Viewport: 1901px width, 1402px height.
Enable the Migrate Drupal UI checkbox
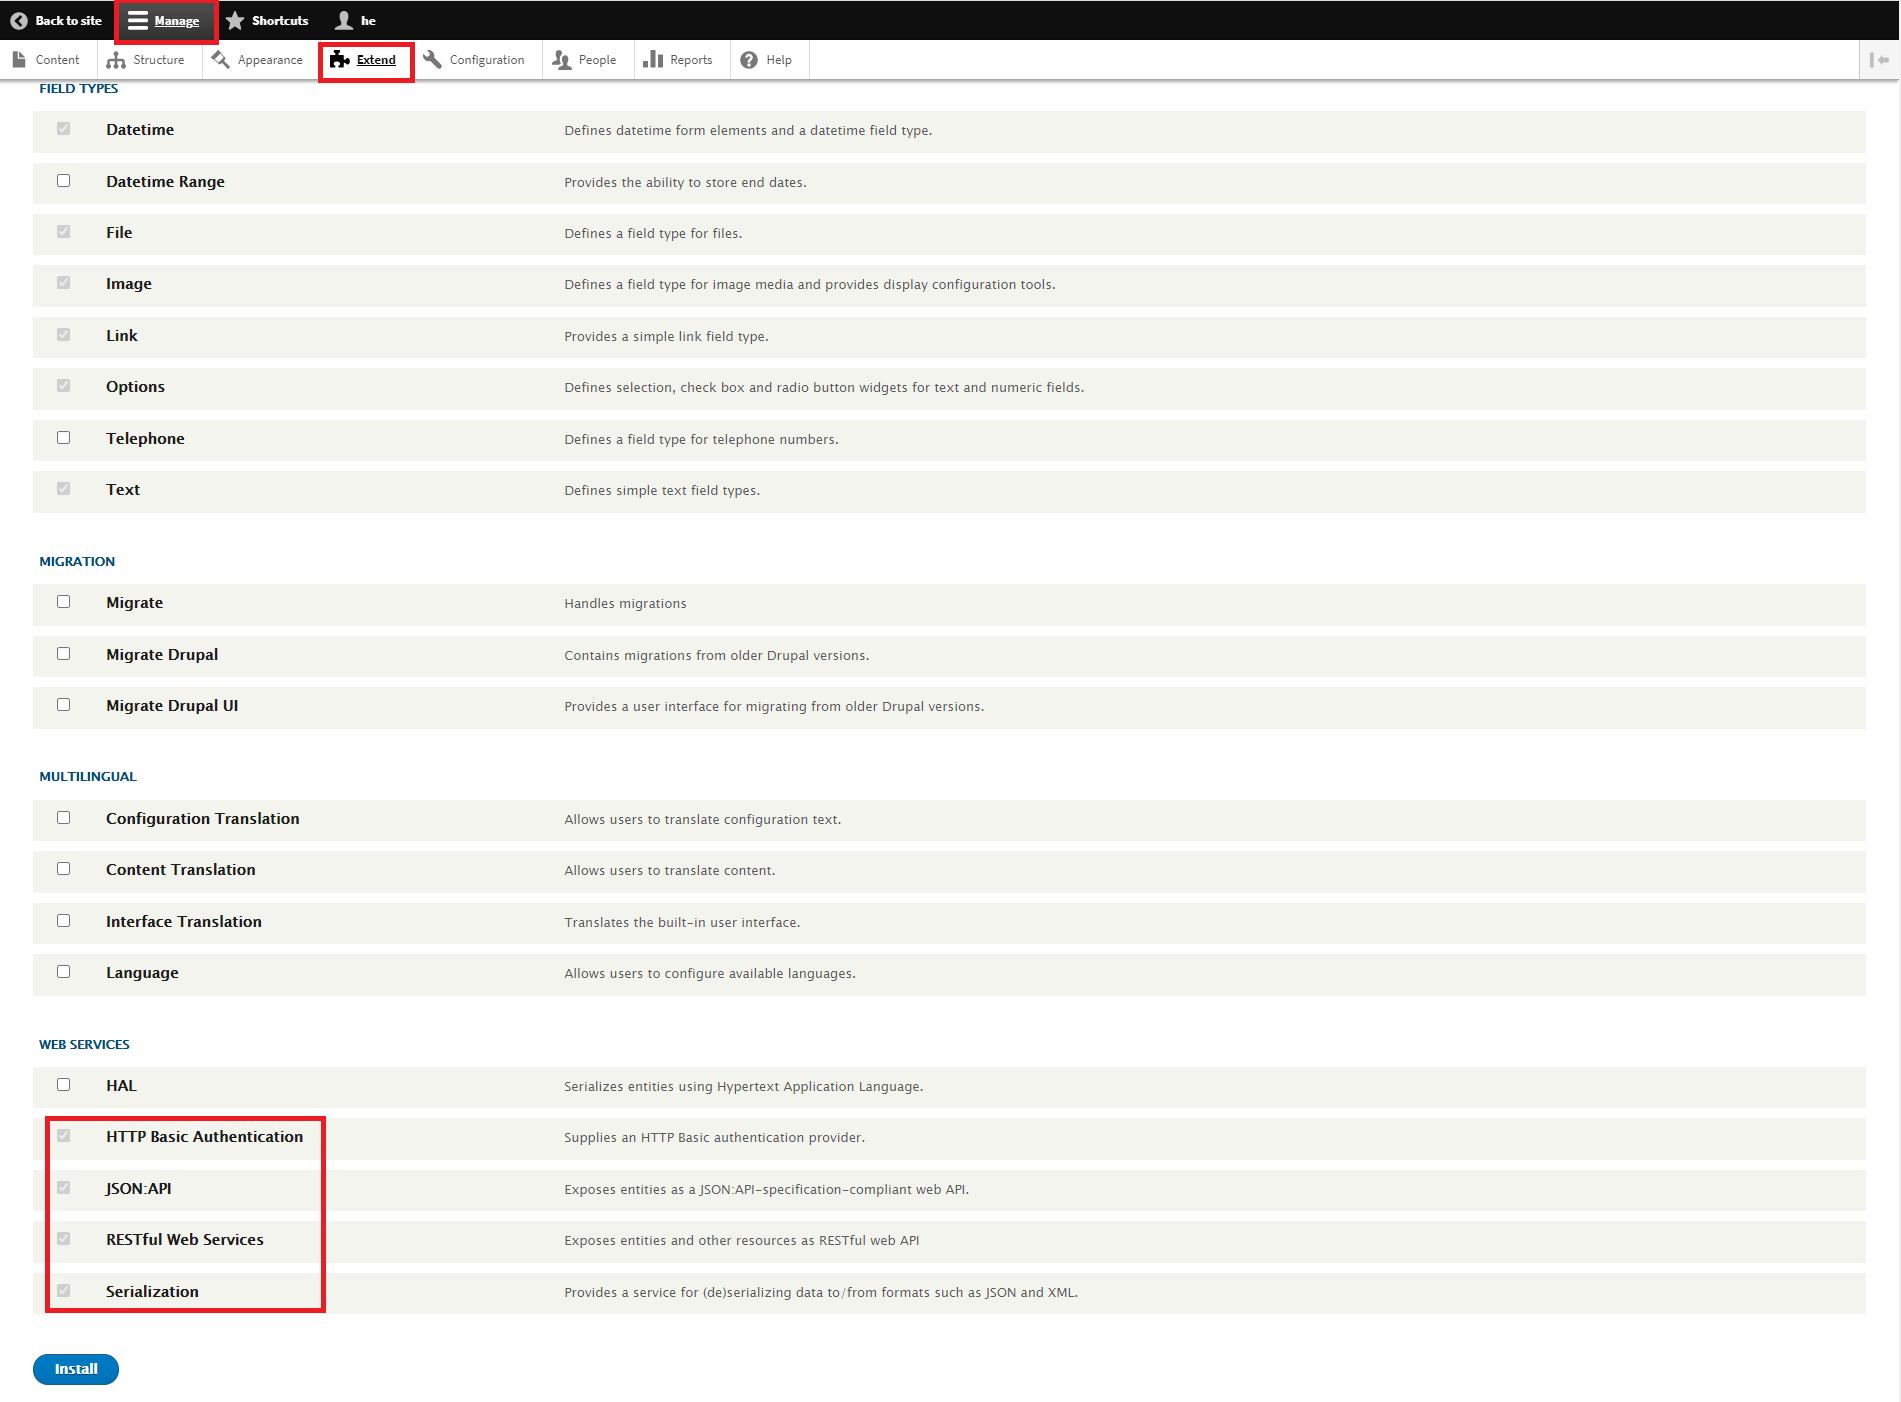64,705
